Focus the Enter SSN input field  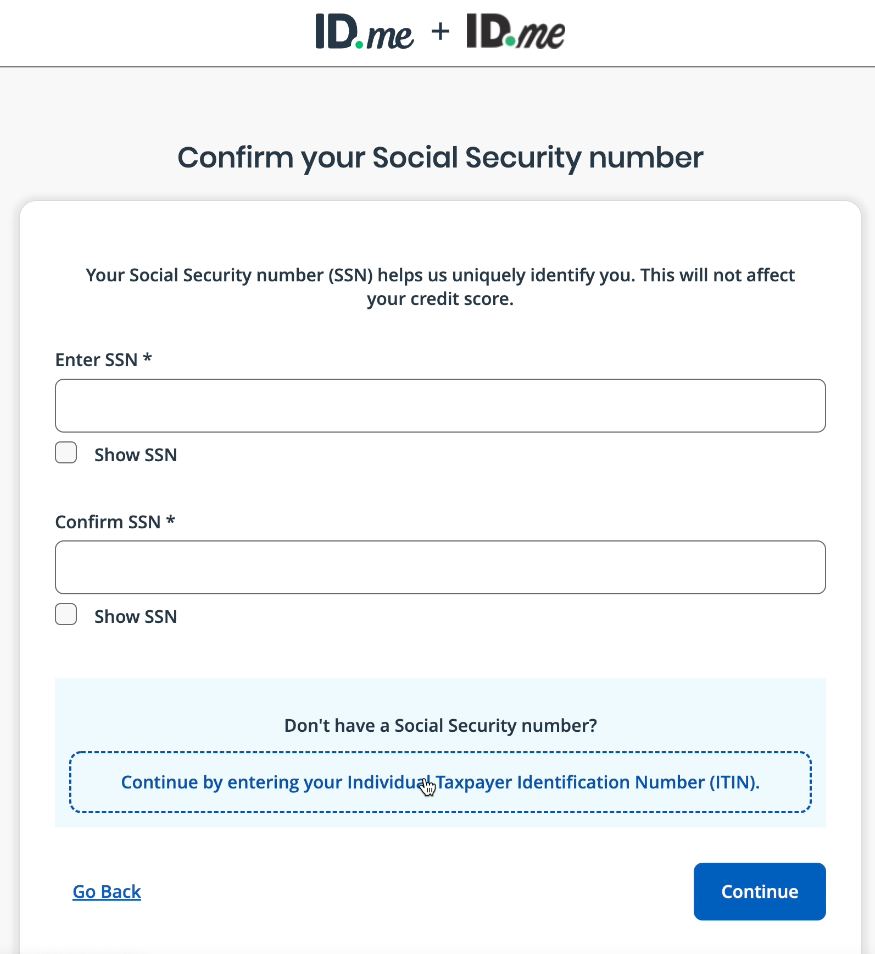click(x=440, y=406)
